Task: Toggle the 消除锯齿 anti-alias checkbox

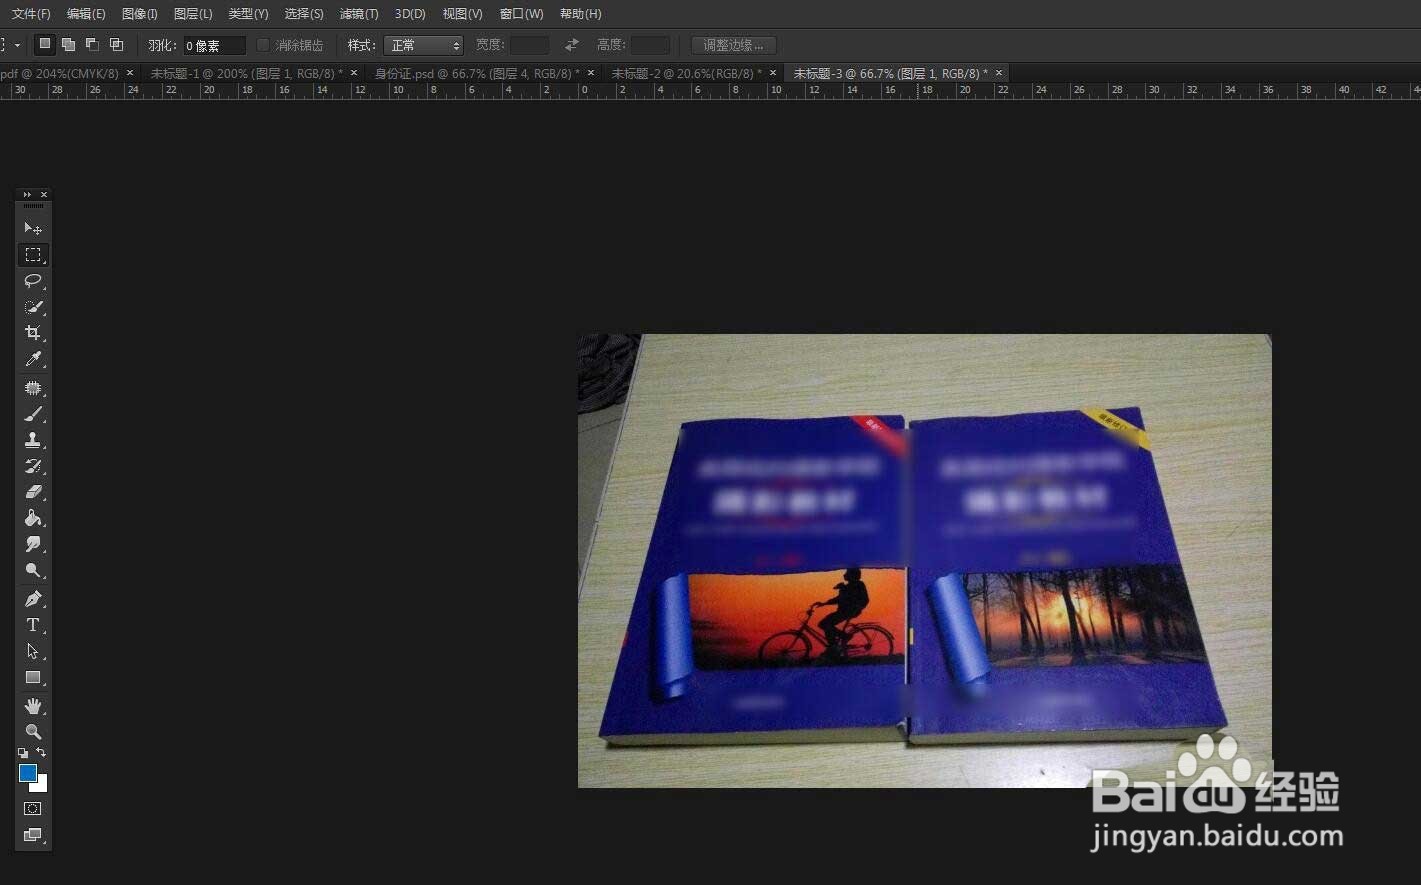Action: click(263, 45)
